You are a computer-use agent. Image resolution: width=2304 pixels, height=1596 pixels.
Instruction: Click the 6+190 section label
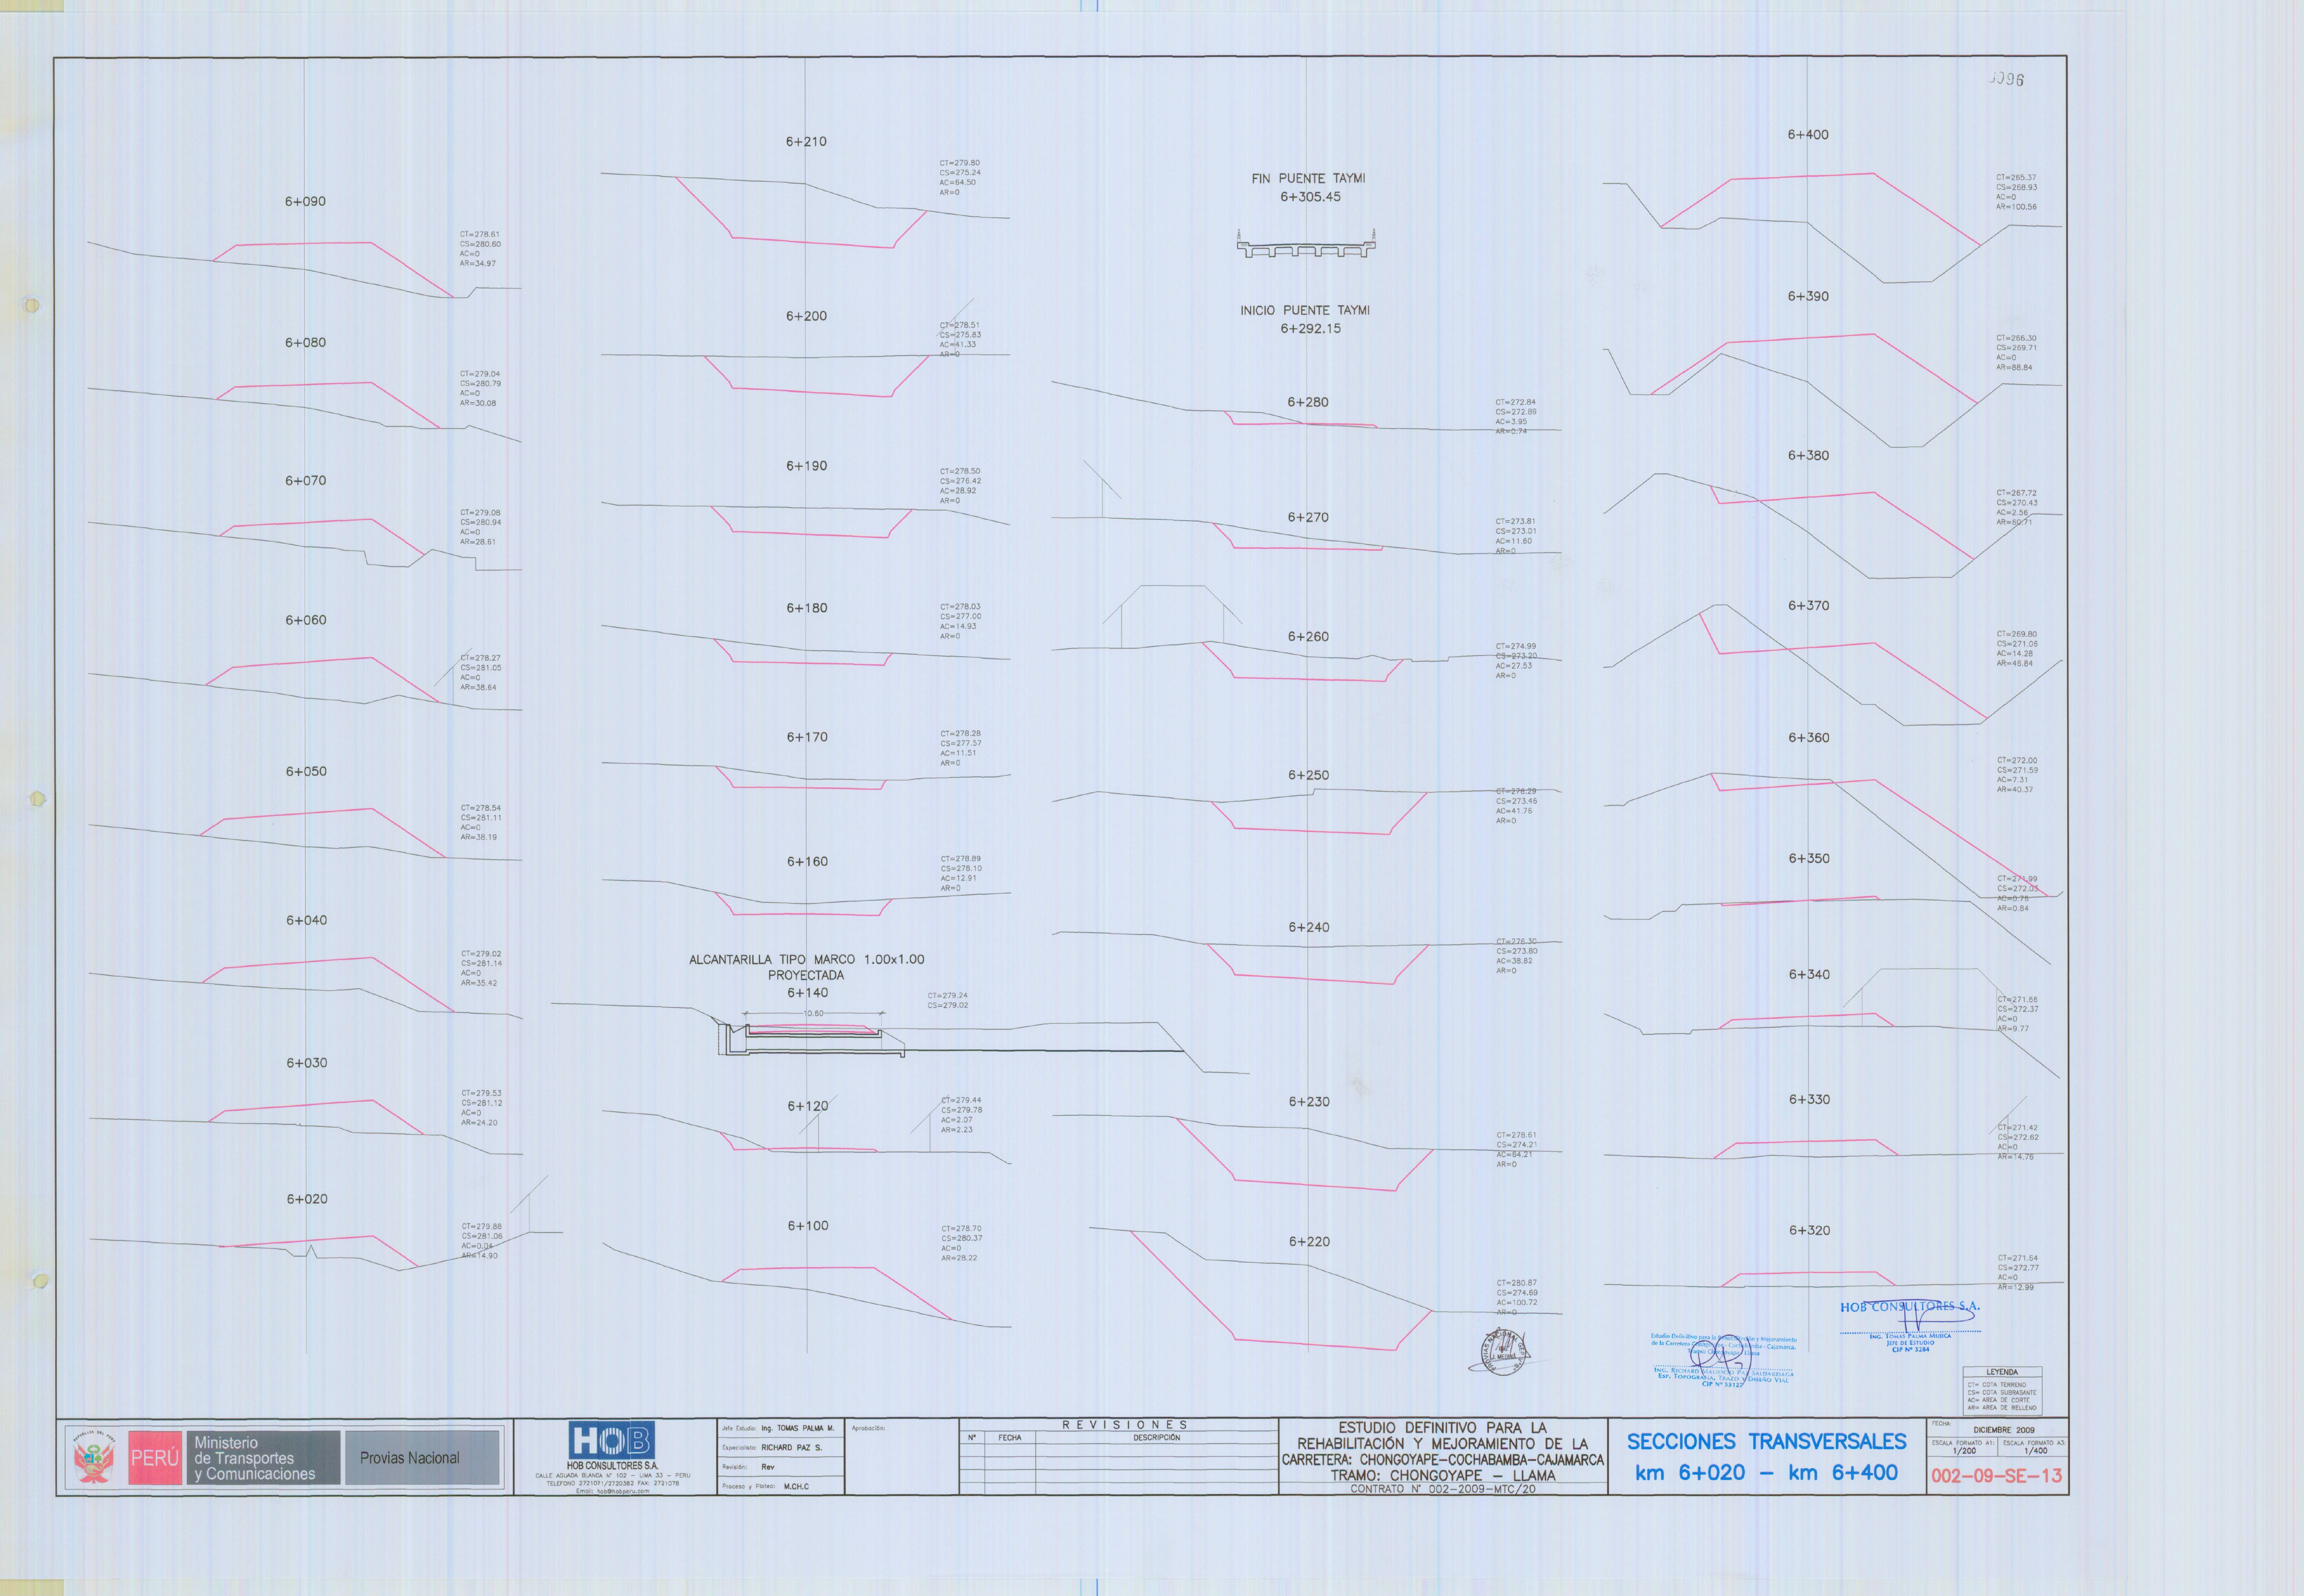point(806,466)
